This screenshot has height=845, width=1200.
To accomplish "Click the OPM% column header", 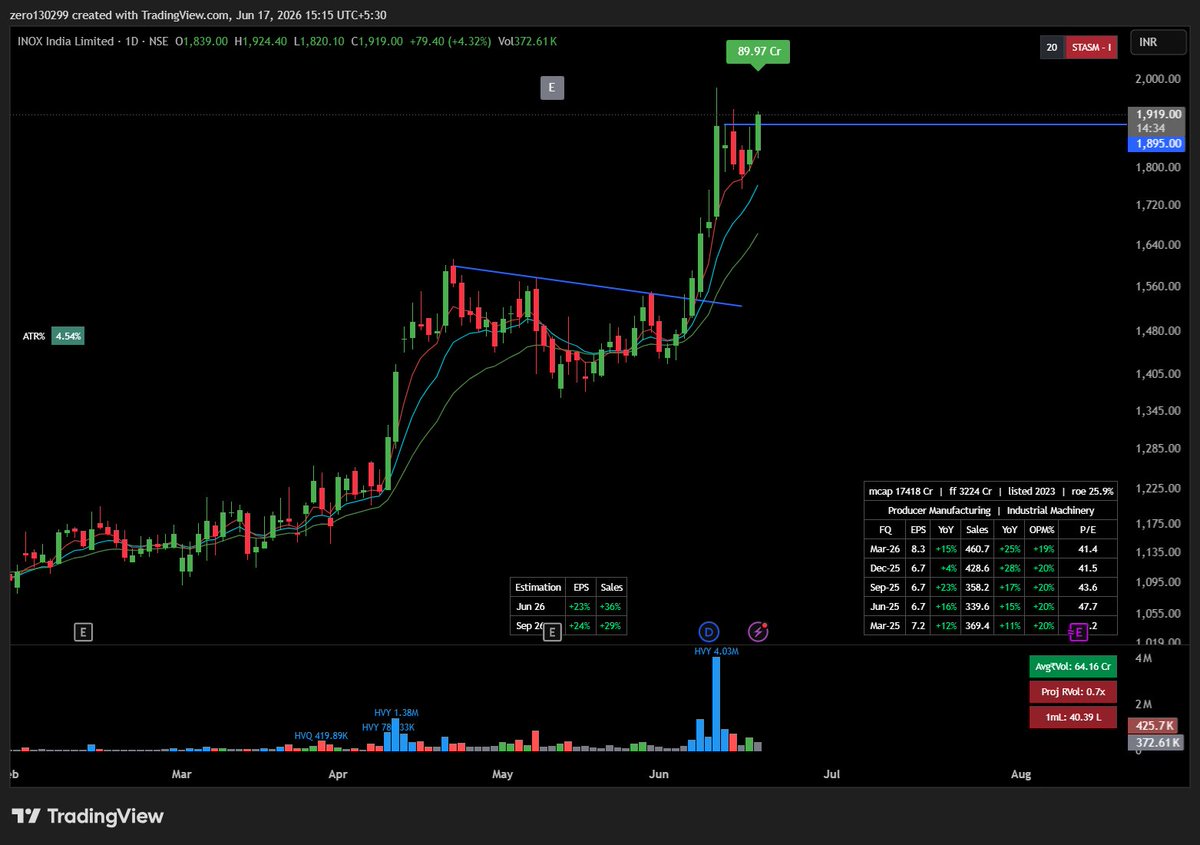I will click(1042, 530).
